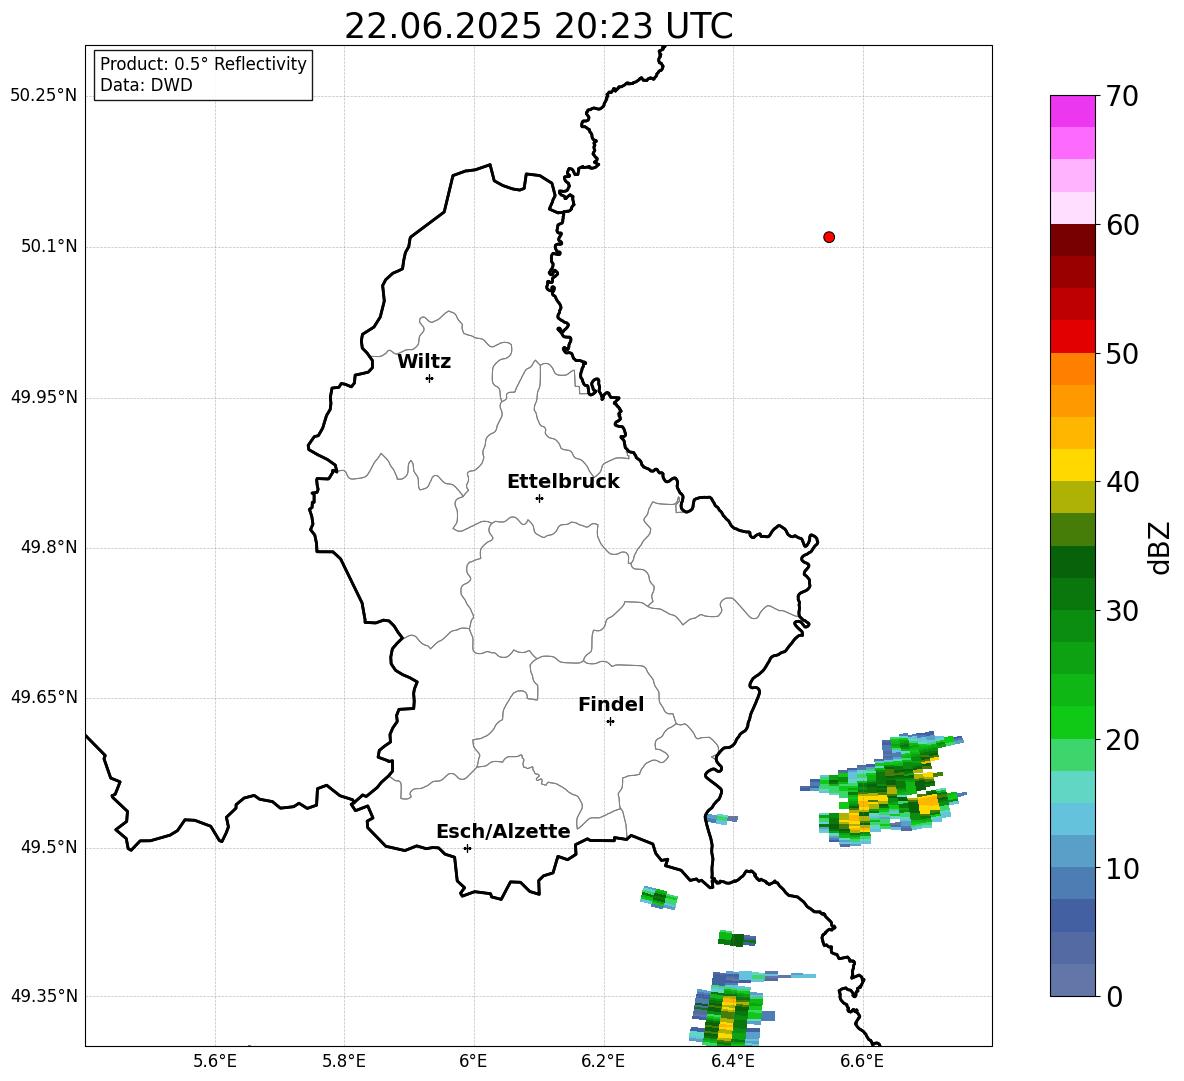Click the Findel city label

[x=611, y=704]
